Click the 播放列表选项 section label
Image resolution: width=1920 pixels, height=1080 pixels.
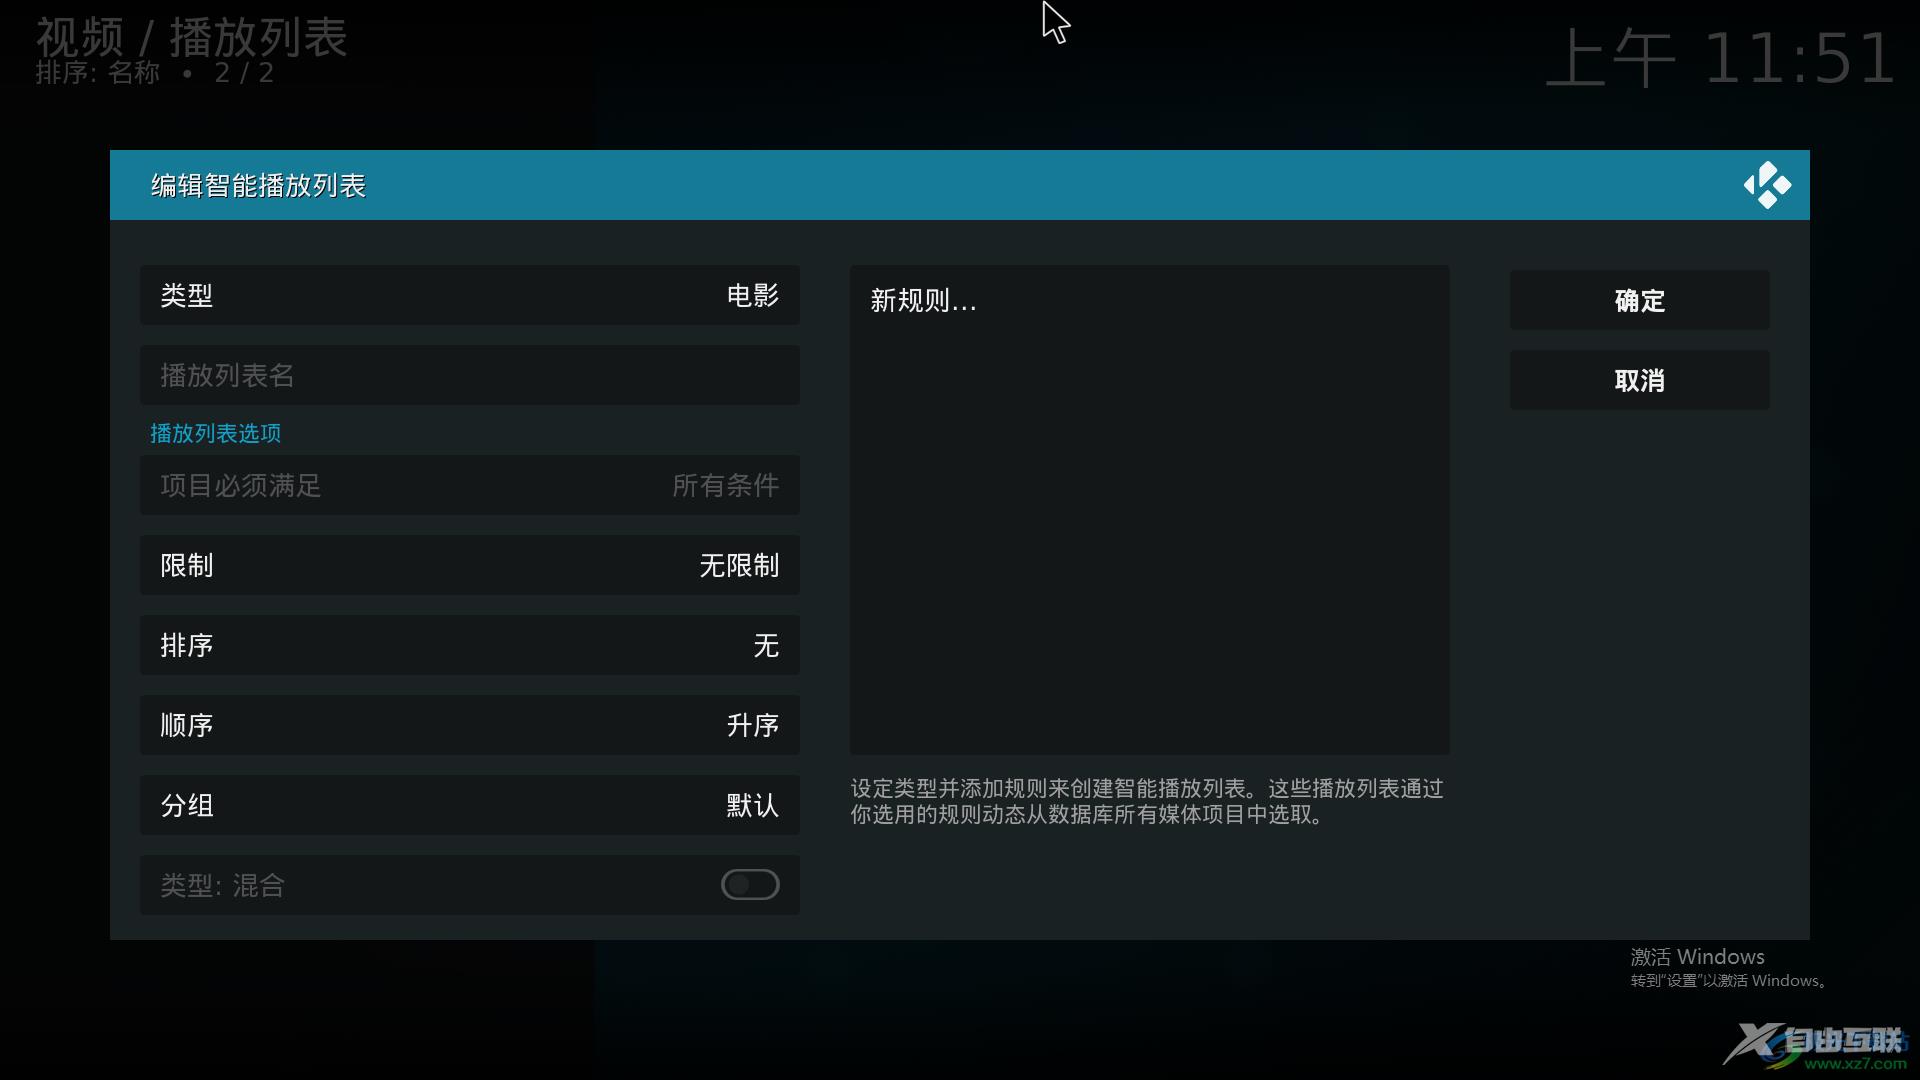tap(215, 433)
